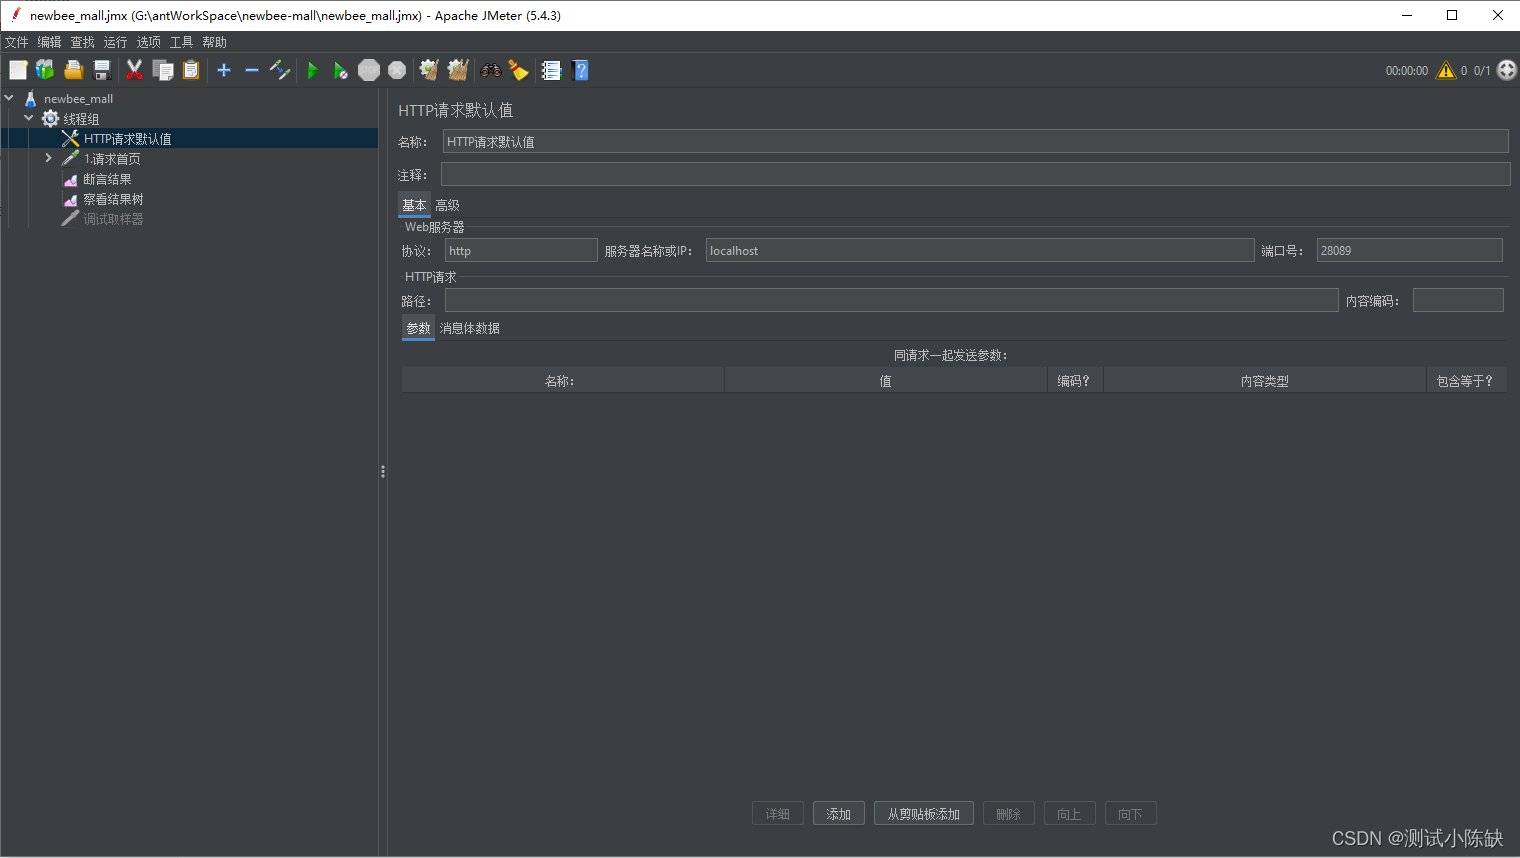The width and height of the screenshot is (1520, 858).
Task: Open the 工具 menu
Action: (182, 42)
